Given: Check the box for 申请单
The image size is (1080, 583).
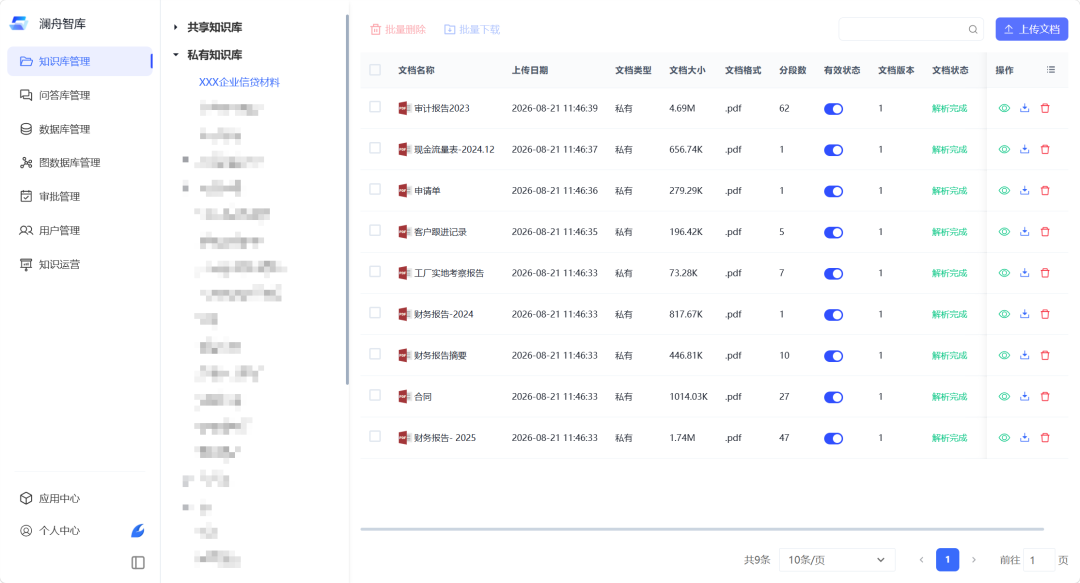Looking at the screenshot, I should (375, 190).
